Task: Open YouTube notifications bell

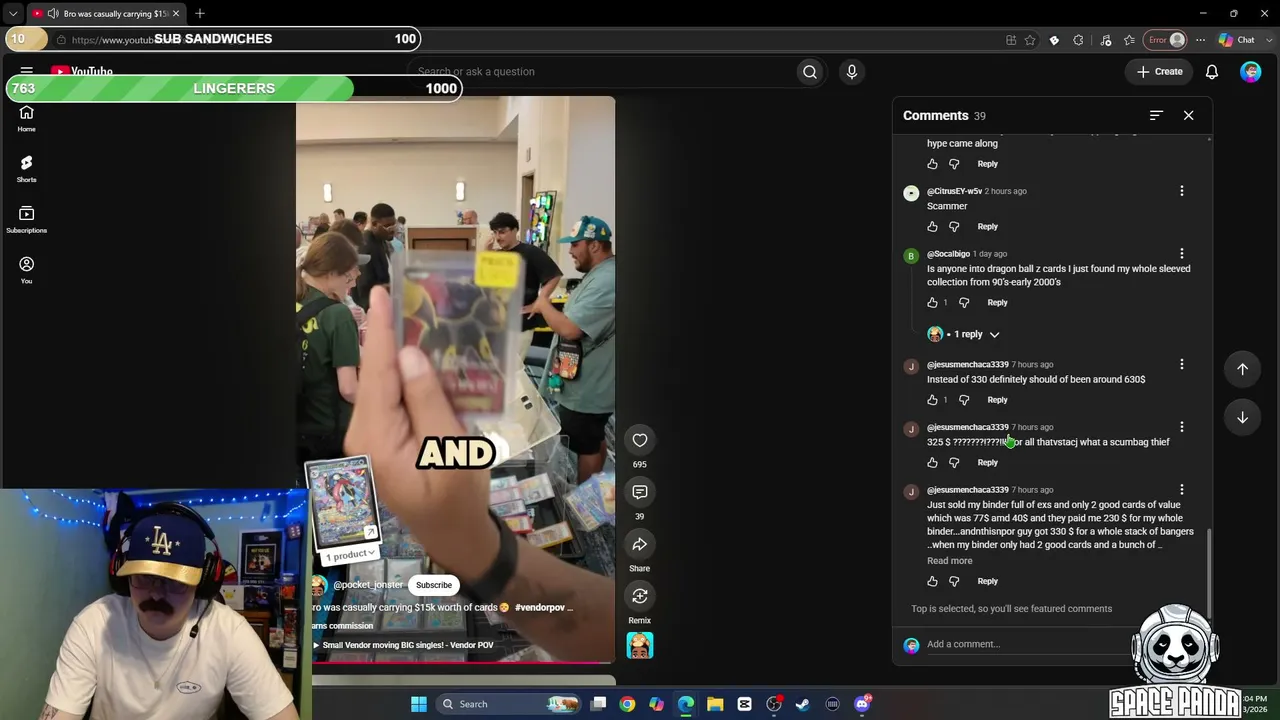Action: [1212, 72]
